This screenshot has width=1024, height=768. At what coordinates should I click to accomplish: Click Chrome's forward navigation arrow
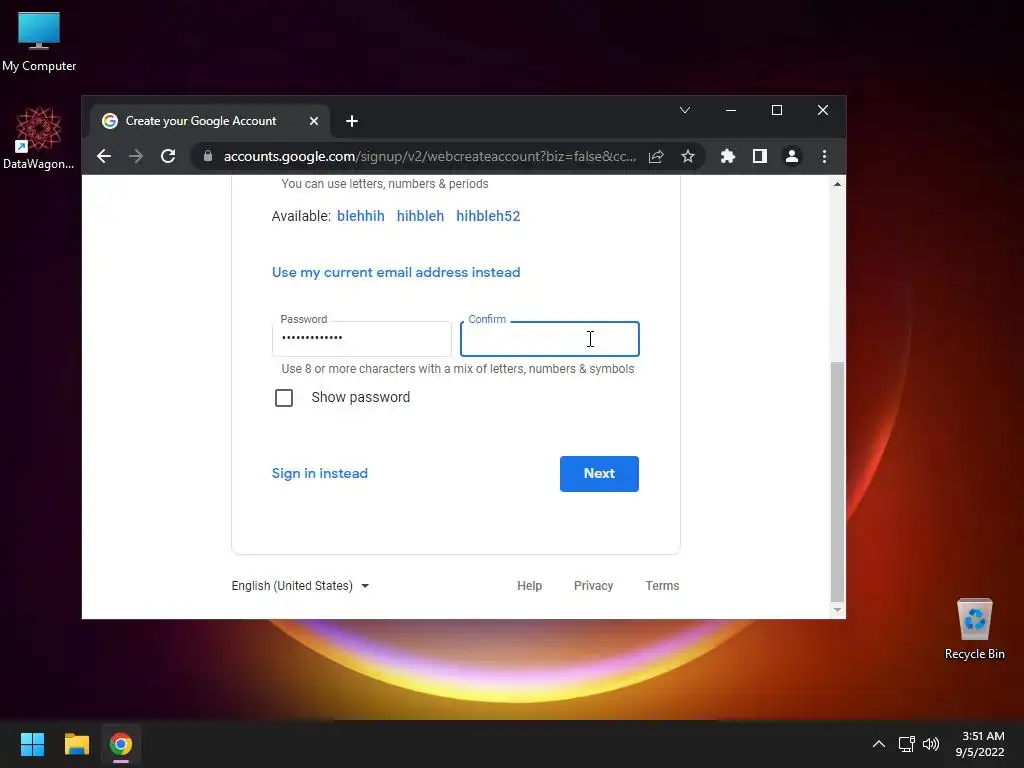click(136, 156)
